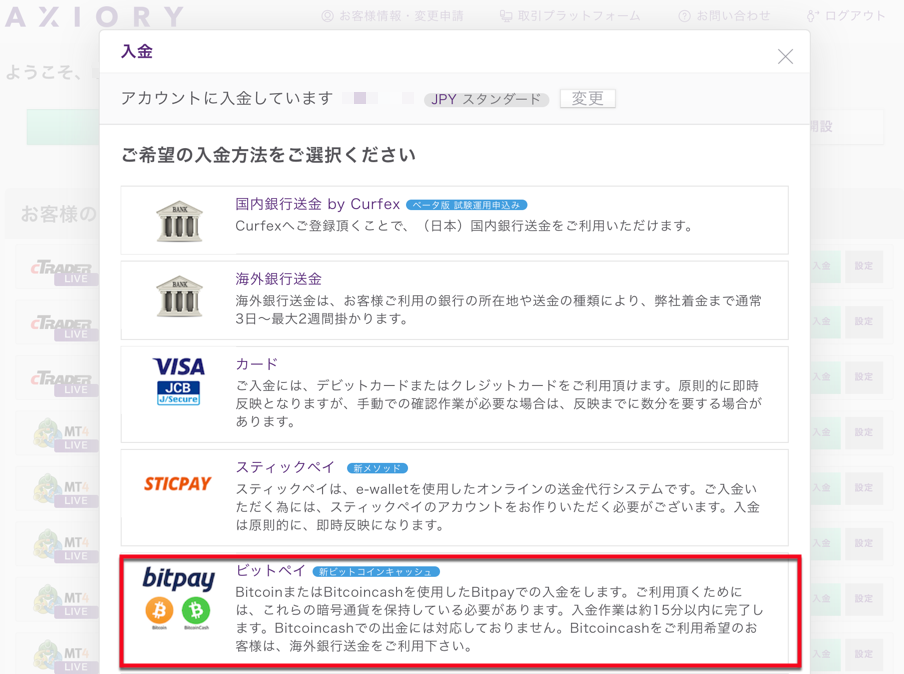
Task: Select the 海外銀行送金 deposit option
Action: [x=454, y=300]
